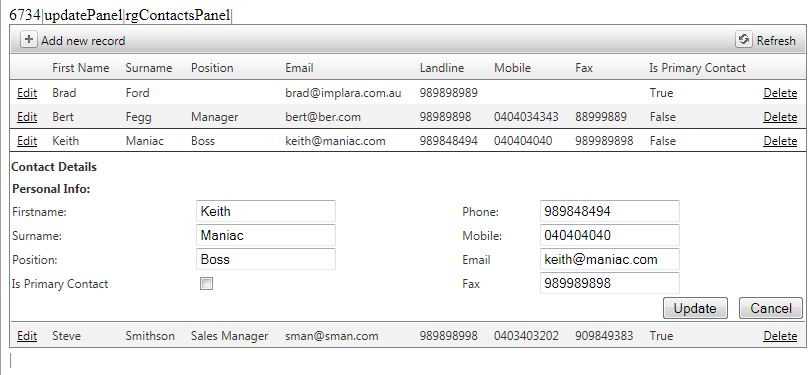Click the Personal Info heading
810x375 pixels.
[x=51, y=189]
